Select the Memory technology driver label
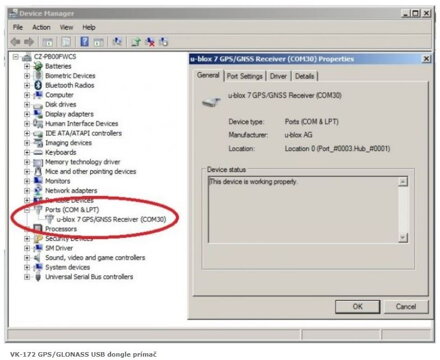The height and width of the screenshot is (360, 440). tap(83, 162)
